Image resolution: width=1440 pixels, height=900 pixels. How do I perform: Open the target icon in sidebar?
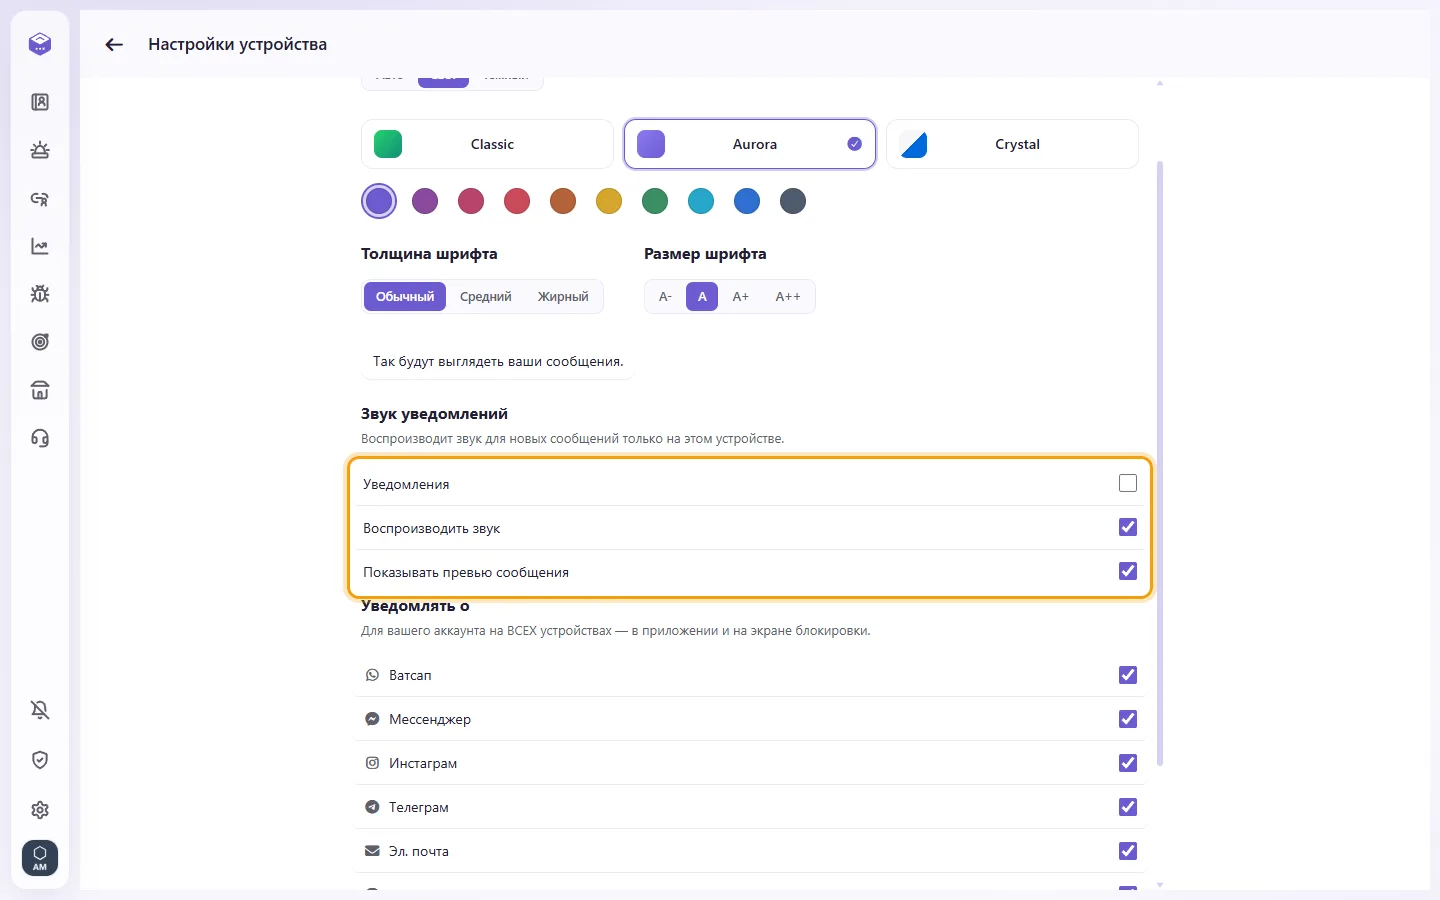point(40,342)
